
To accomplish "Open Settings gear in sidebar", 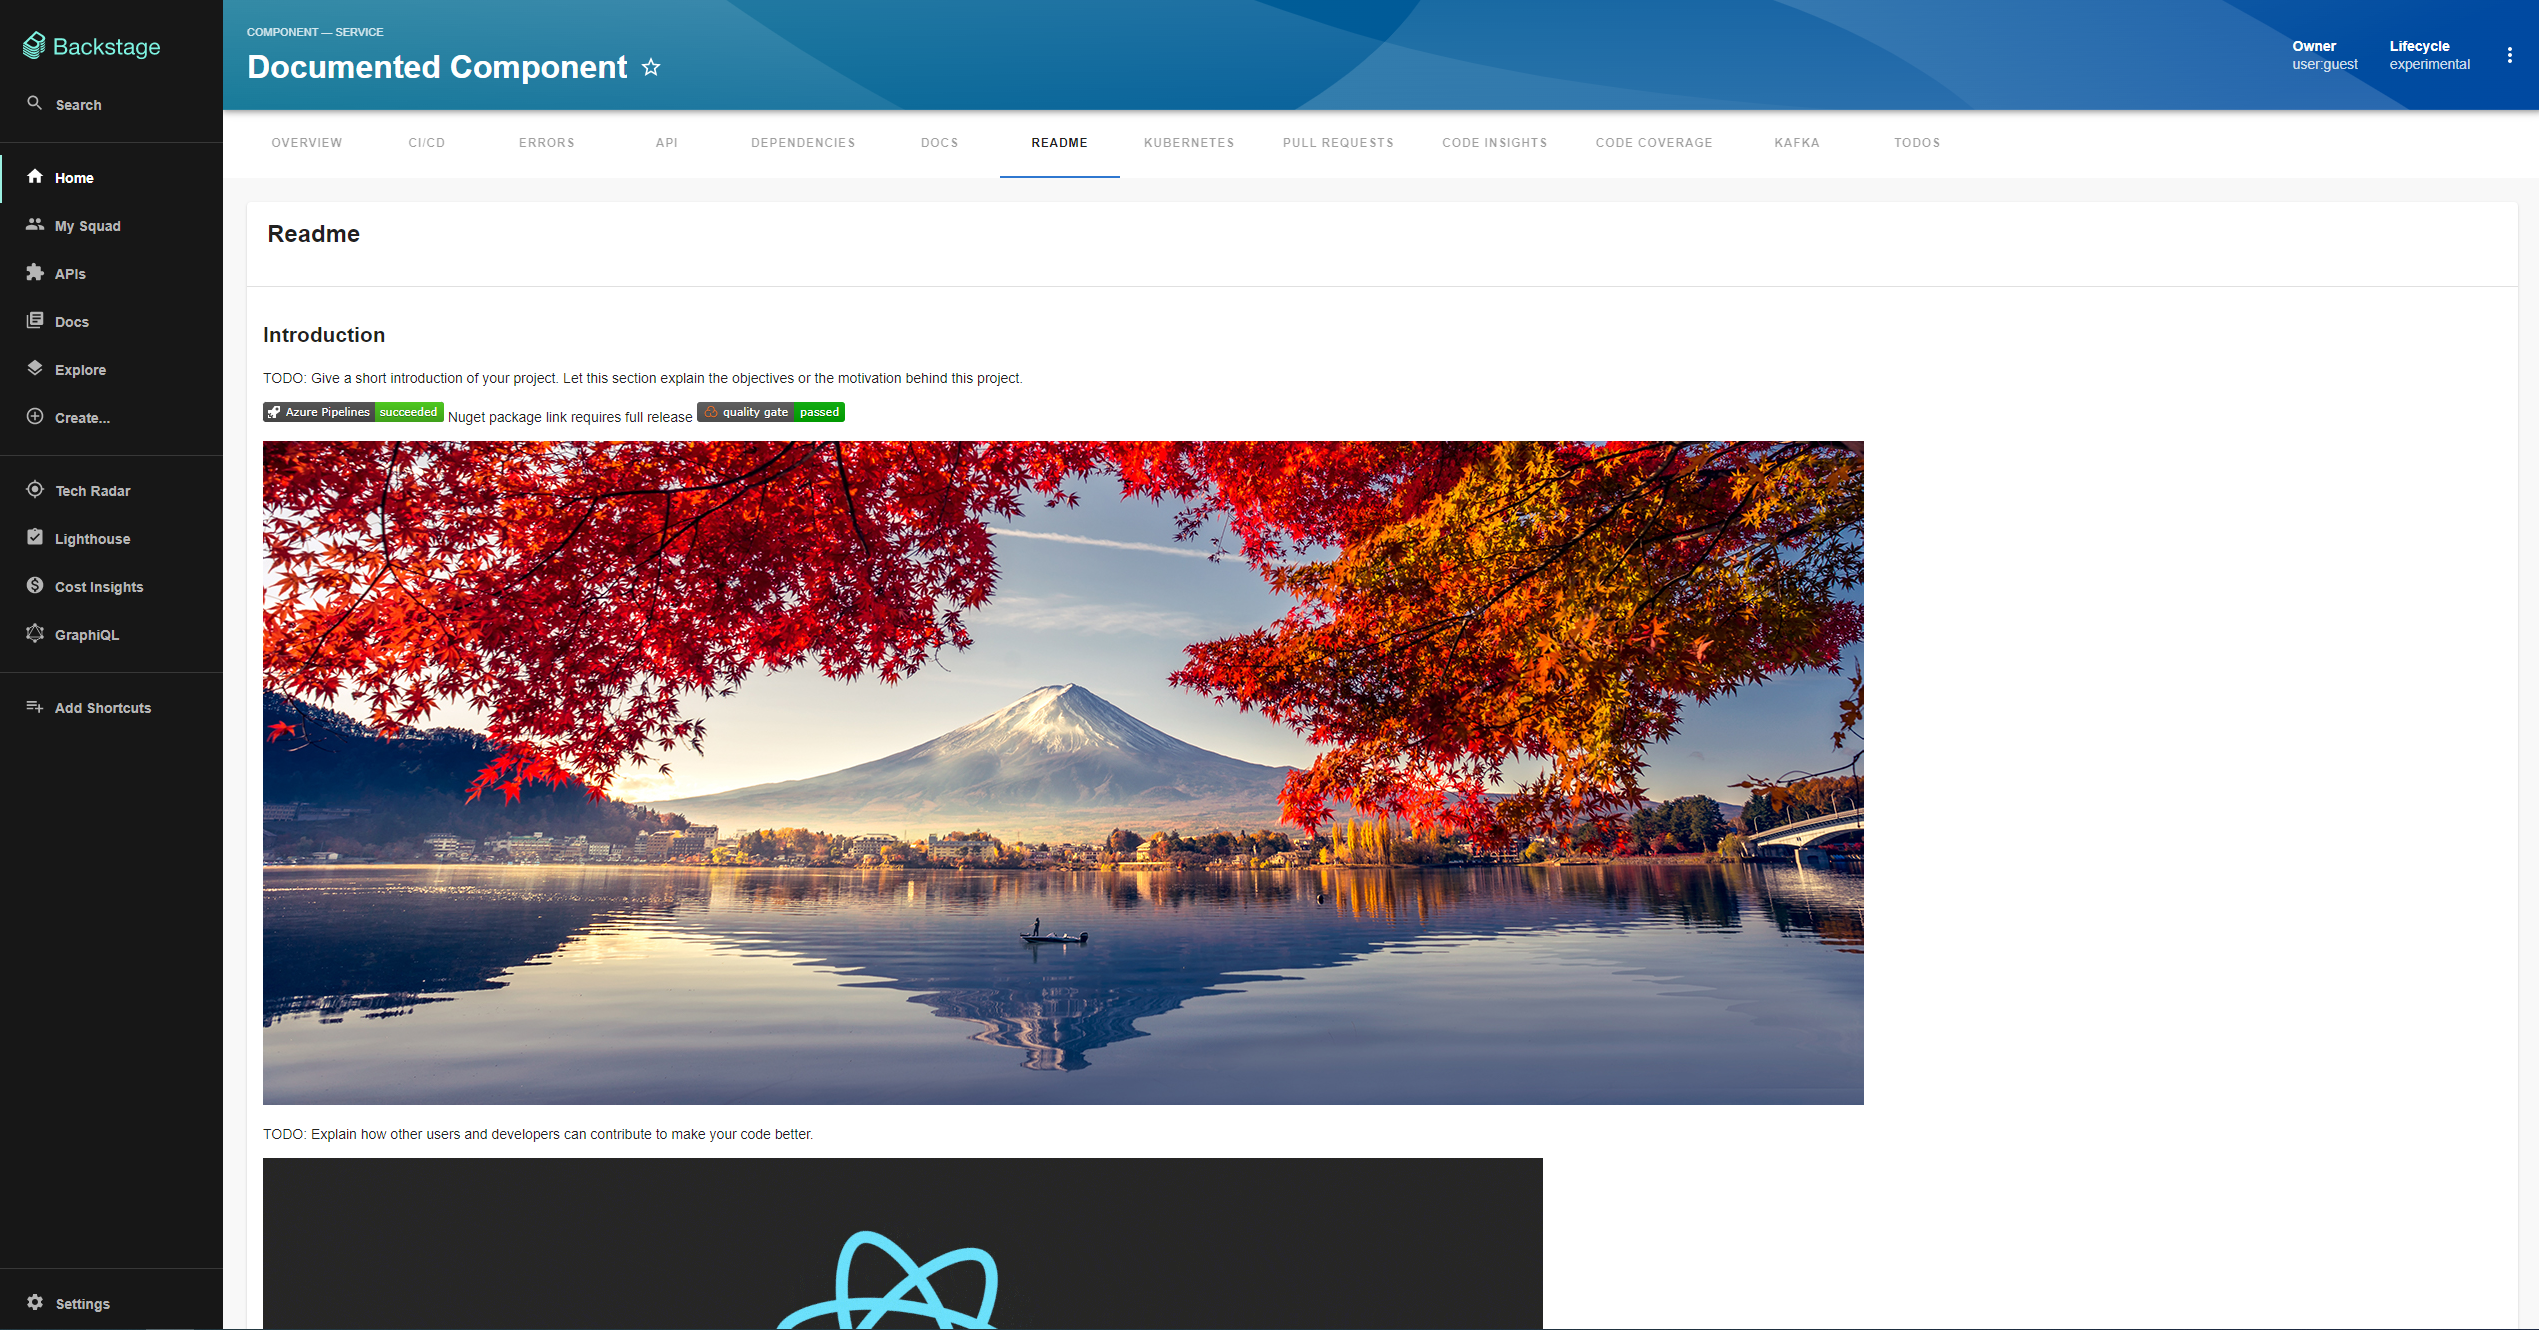I will click(x=35, y=1303).
